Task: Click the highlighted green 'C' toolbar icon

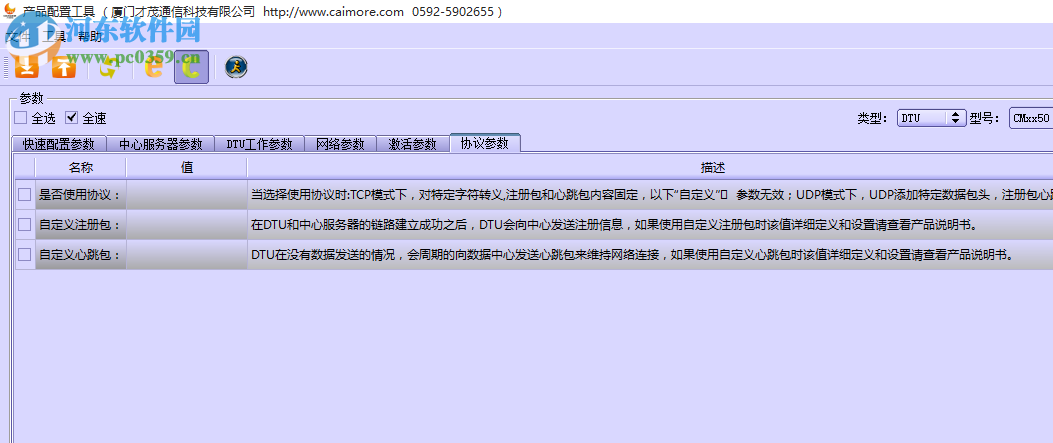Action: pos(191,67)
